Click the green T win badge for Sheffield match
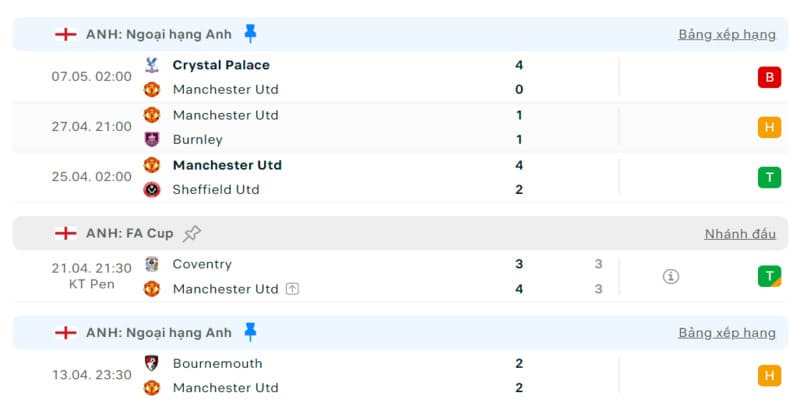The image size is (800, 400). pyautogui.click(x=769, y=177)
